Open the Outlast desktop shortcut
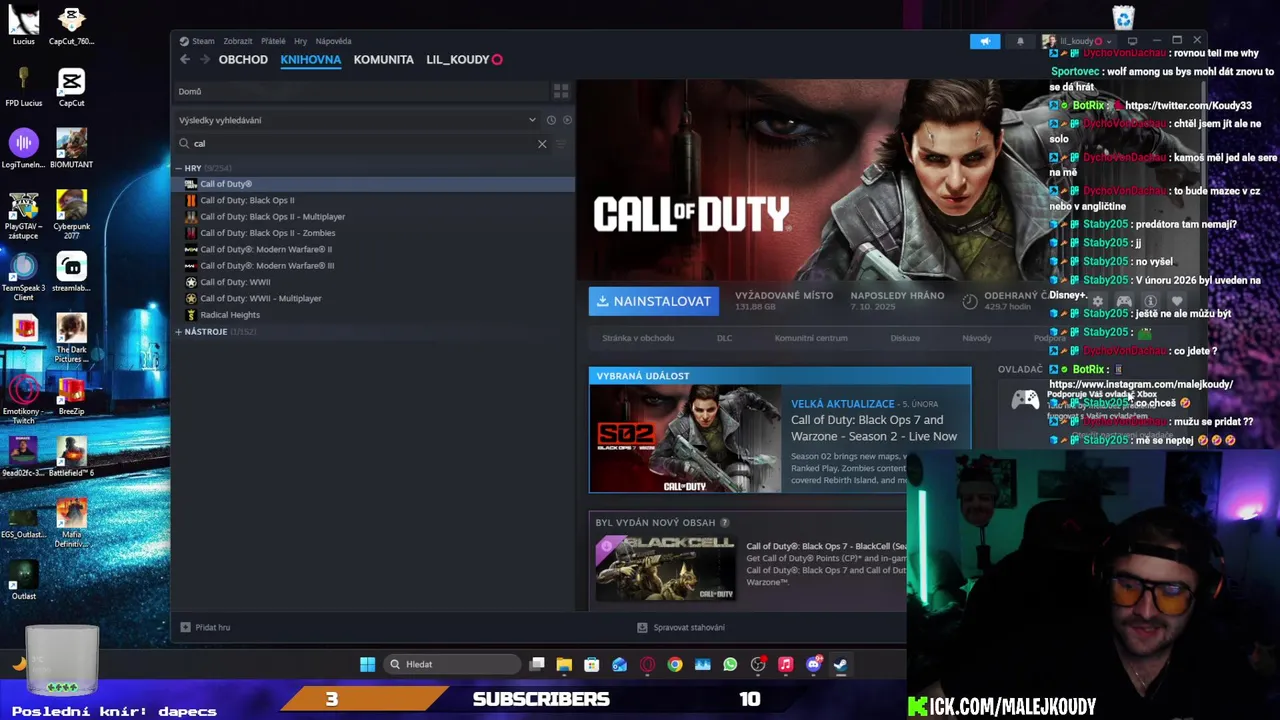 click(23, 581)
